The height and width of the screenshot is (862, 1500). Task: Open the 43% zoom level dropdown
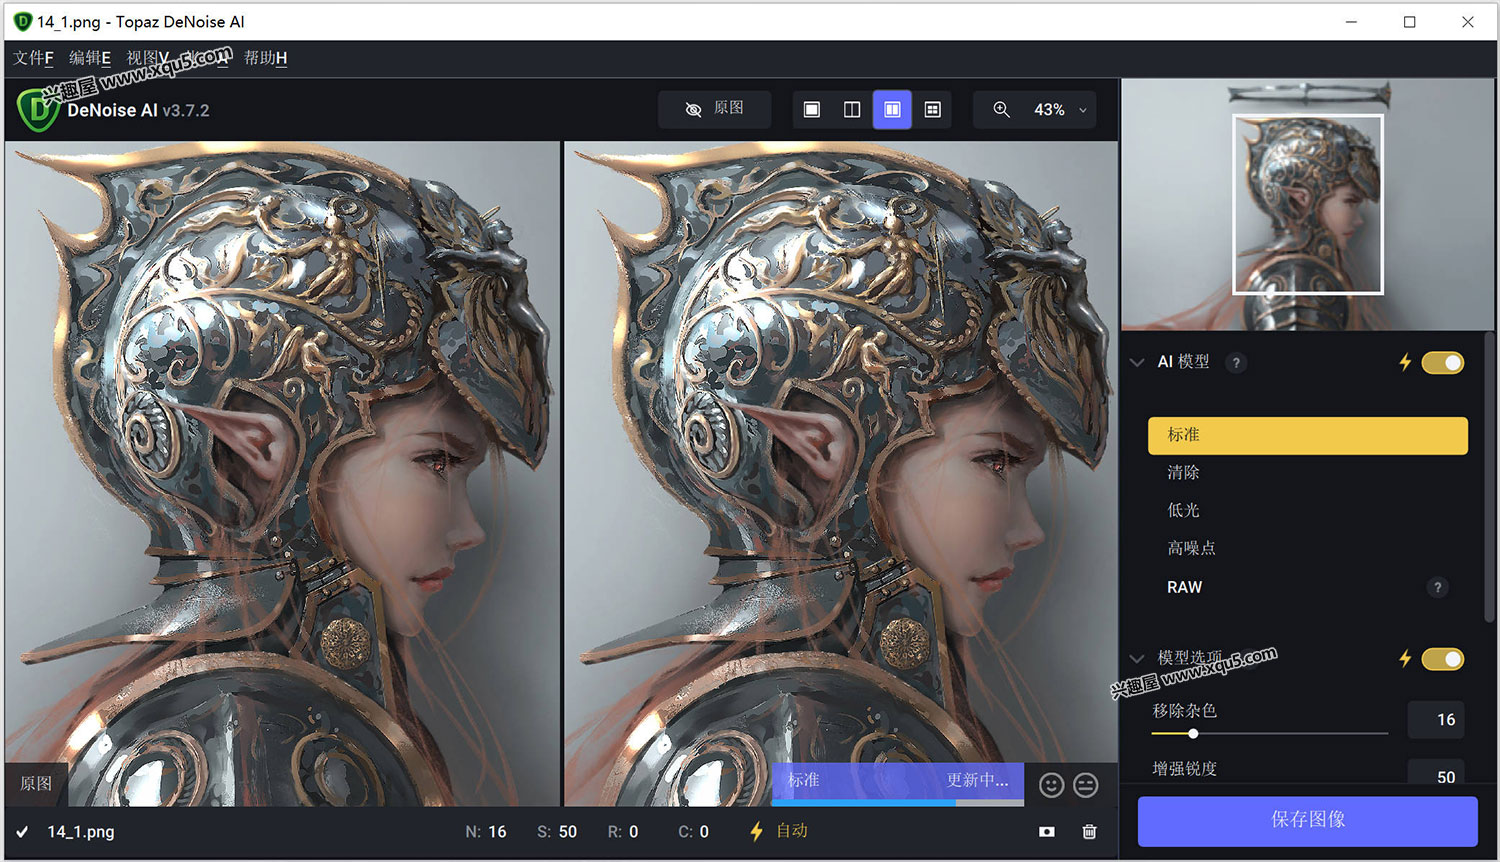tap(1060, 109)
